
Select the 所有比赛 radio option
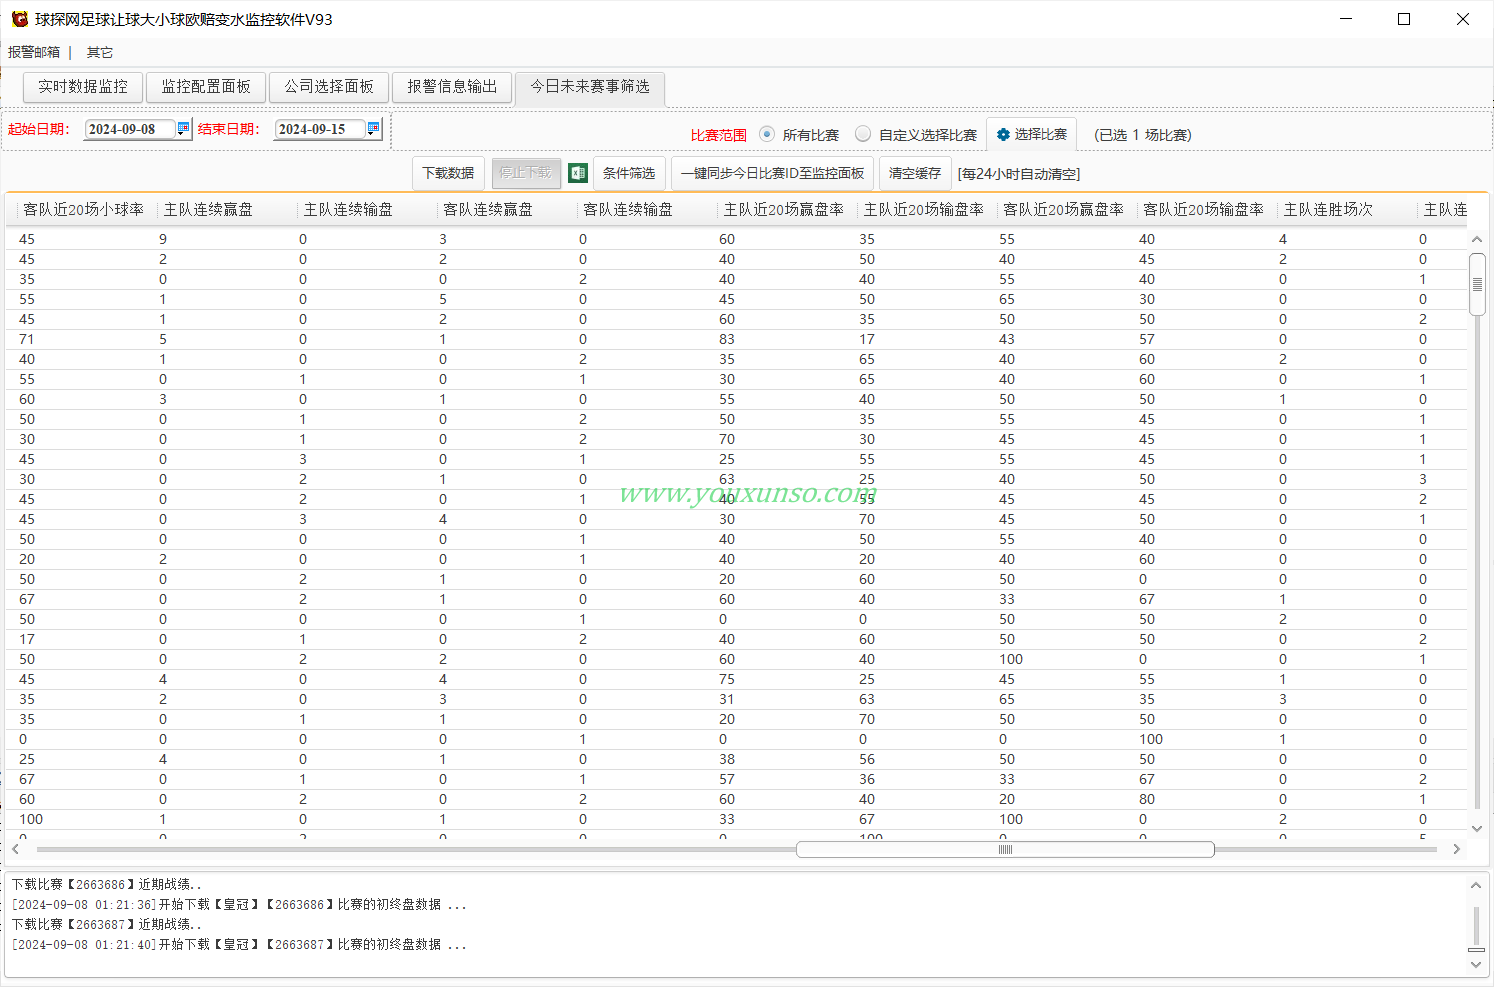tap(767, 134)
